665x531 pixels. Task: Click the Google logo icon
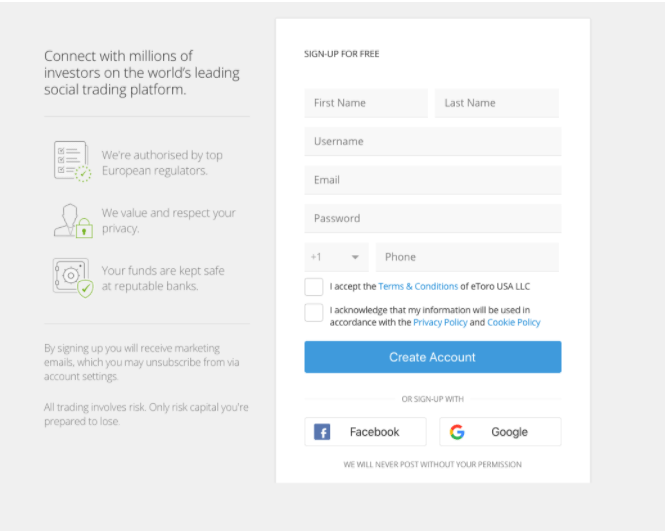tap(457, 432)
